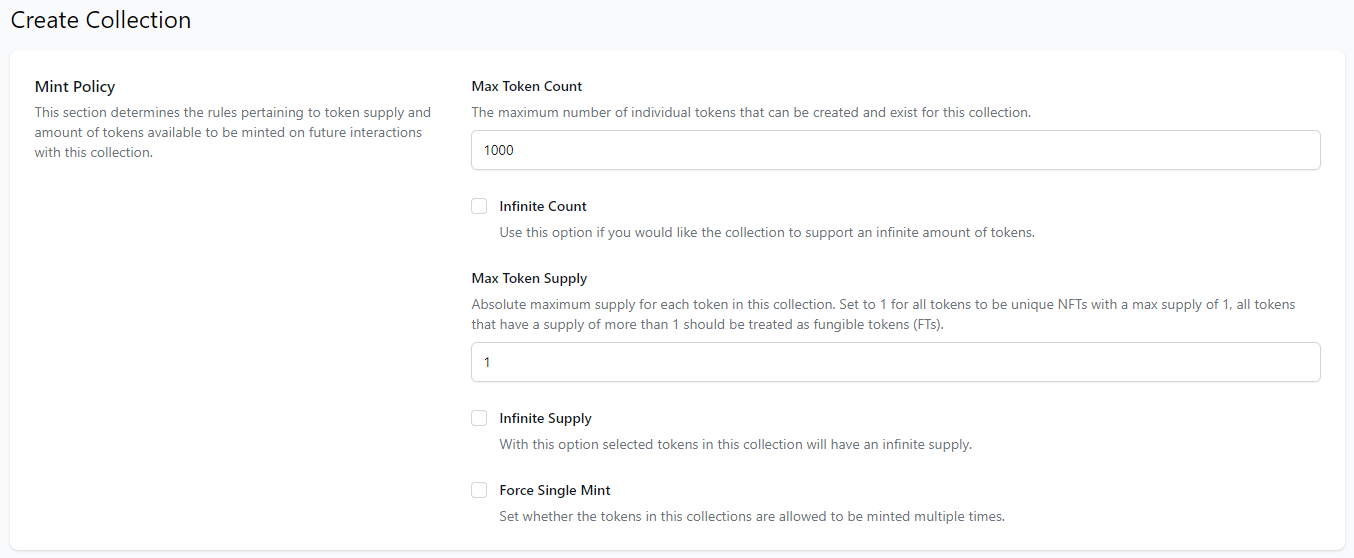The height and width of the screenshot is (558, 1354).
Task: Click the Force Single Mint label text
Action: [555, 490]
